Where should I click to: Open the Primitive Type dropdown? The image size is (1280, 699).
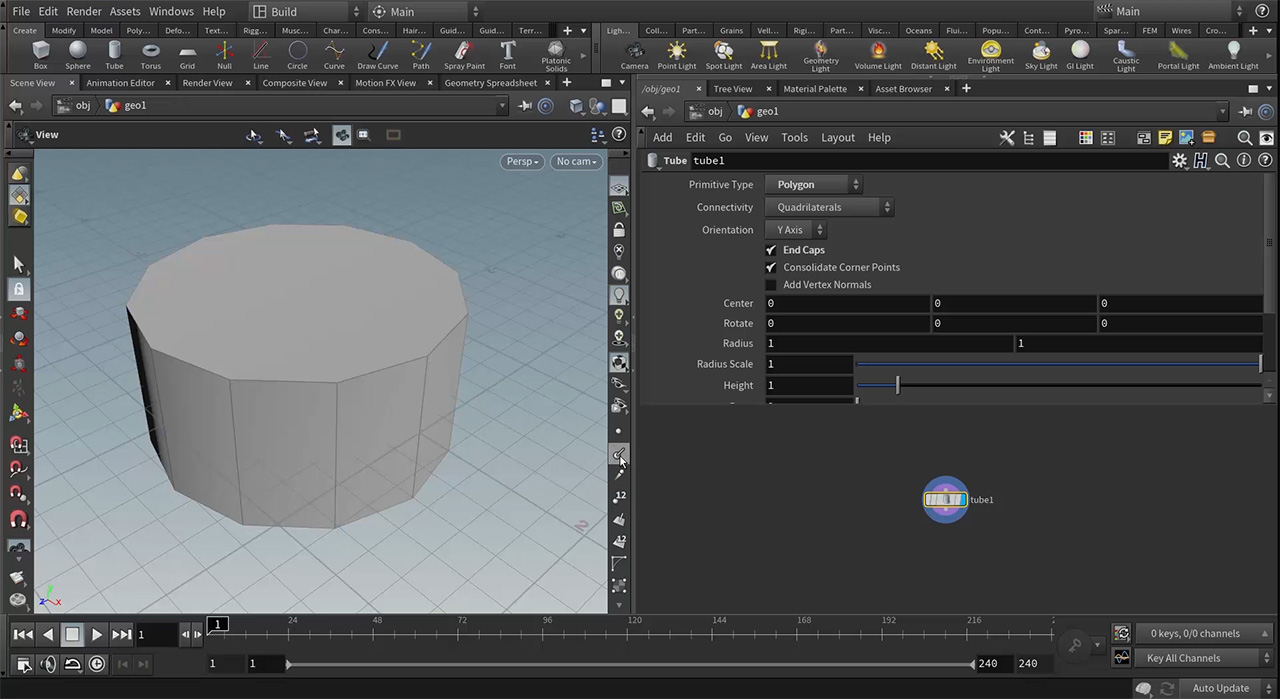[x=813, y=185]
